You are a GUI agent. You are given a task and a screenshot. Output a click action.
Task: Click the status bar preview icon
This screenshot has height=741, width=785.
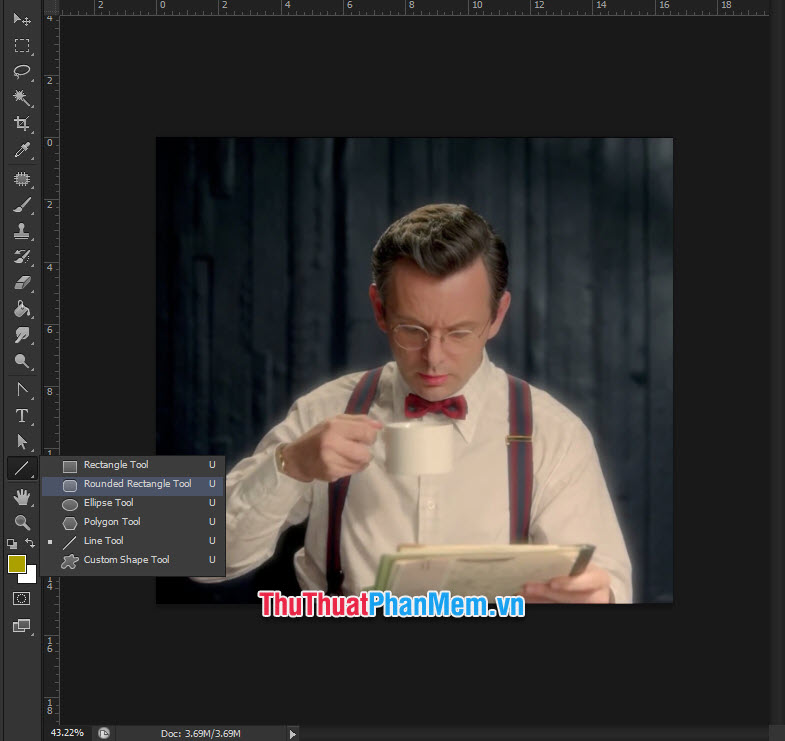[x=104, y=733]
